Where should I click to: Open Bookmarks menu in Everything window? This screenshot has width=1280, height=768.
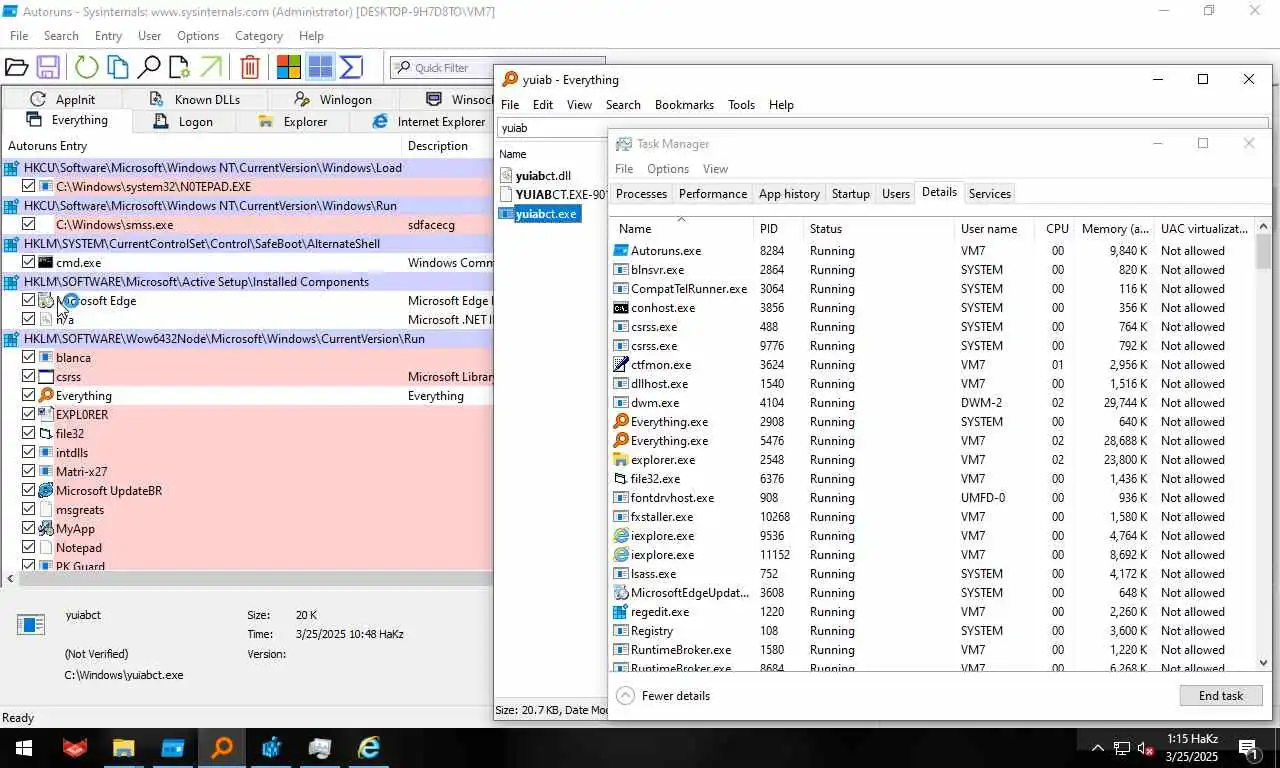684,105
